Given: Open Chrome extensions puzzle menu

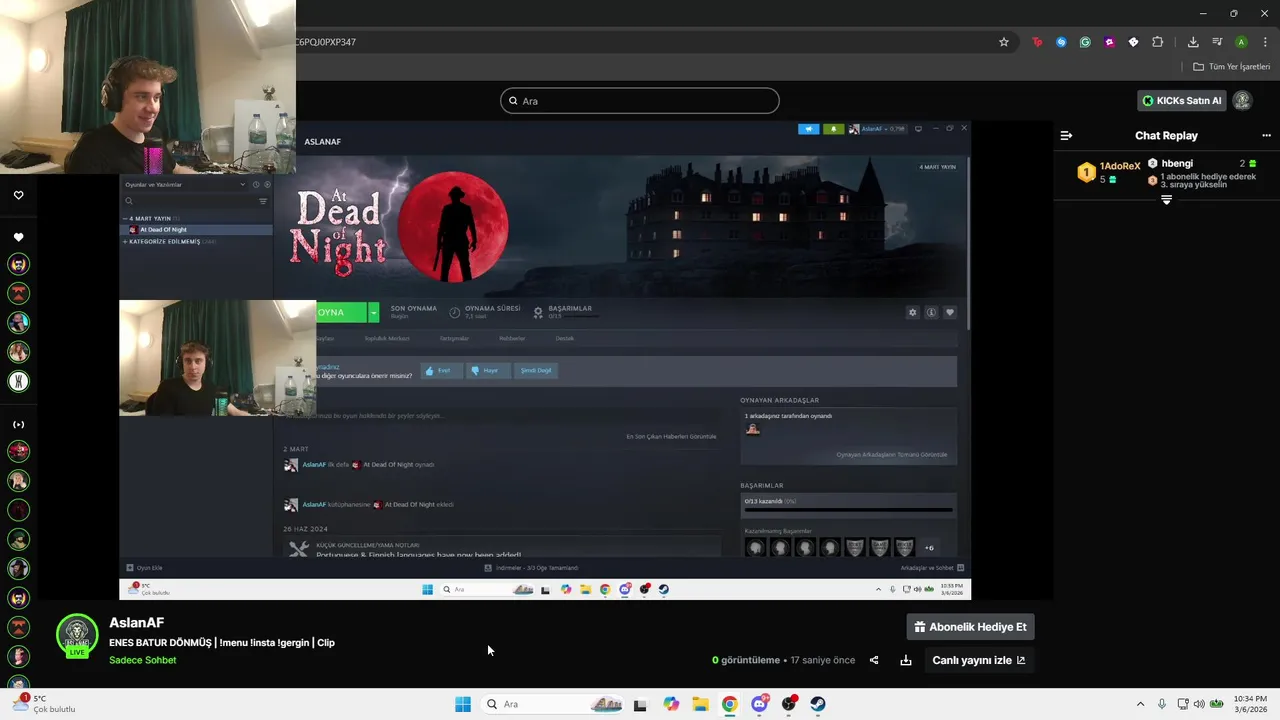Looking at the screenshot, I should click(x=1158, y=42).
